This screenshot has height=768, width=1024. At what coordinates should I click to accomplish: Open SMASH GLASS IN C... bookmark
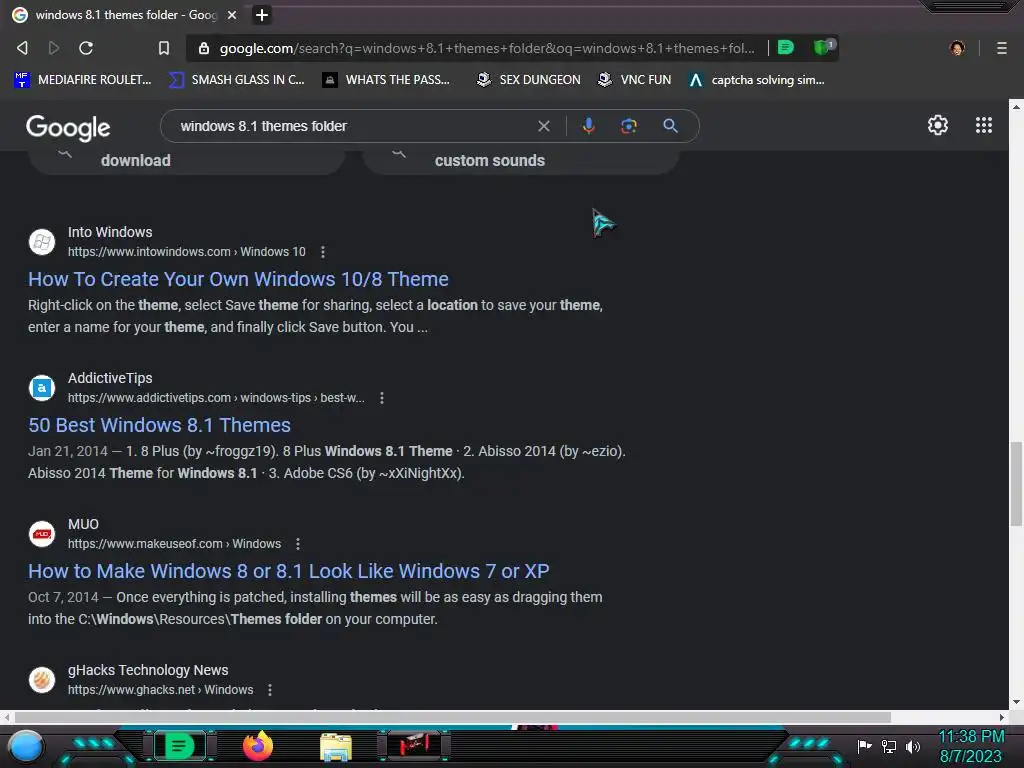(x=236, y=80)
